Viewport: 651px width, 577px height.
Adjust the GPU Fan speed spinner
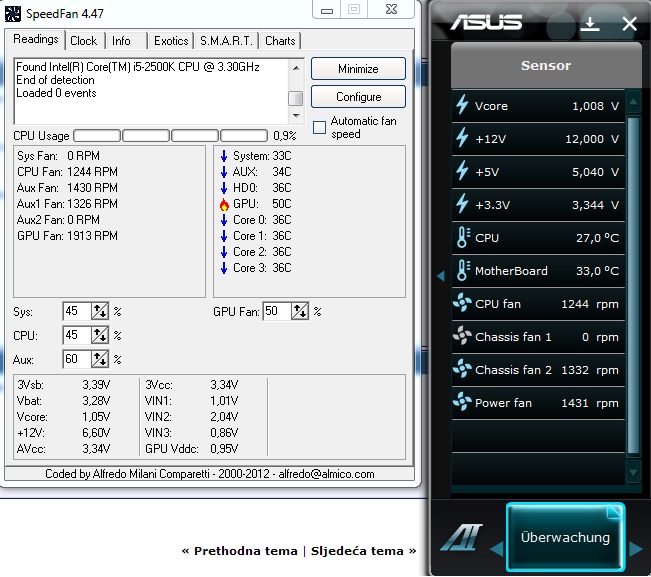(300, 312)
